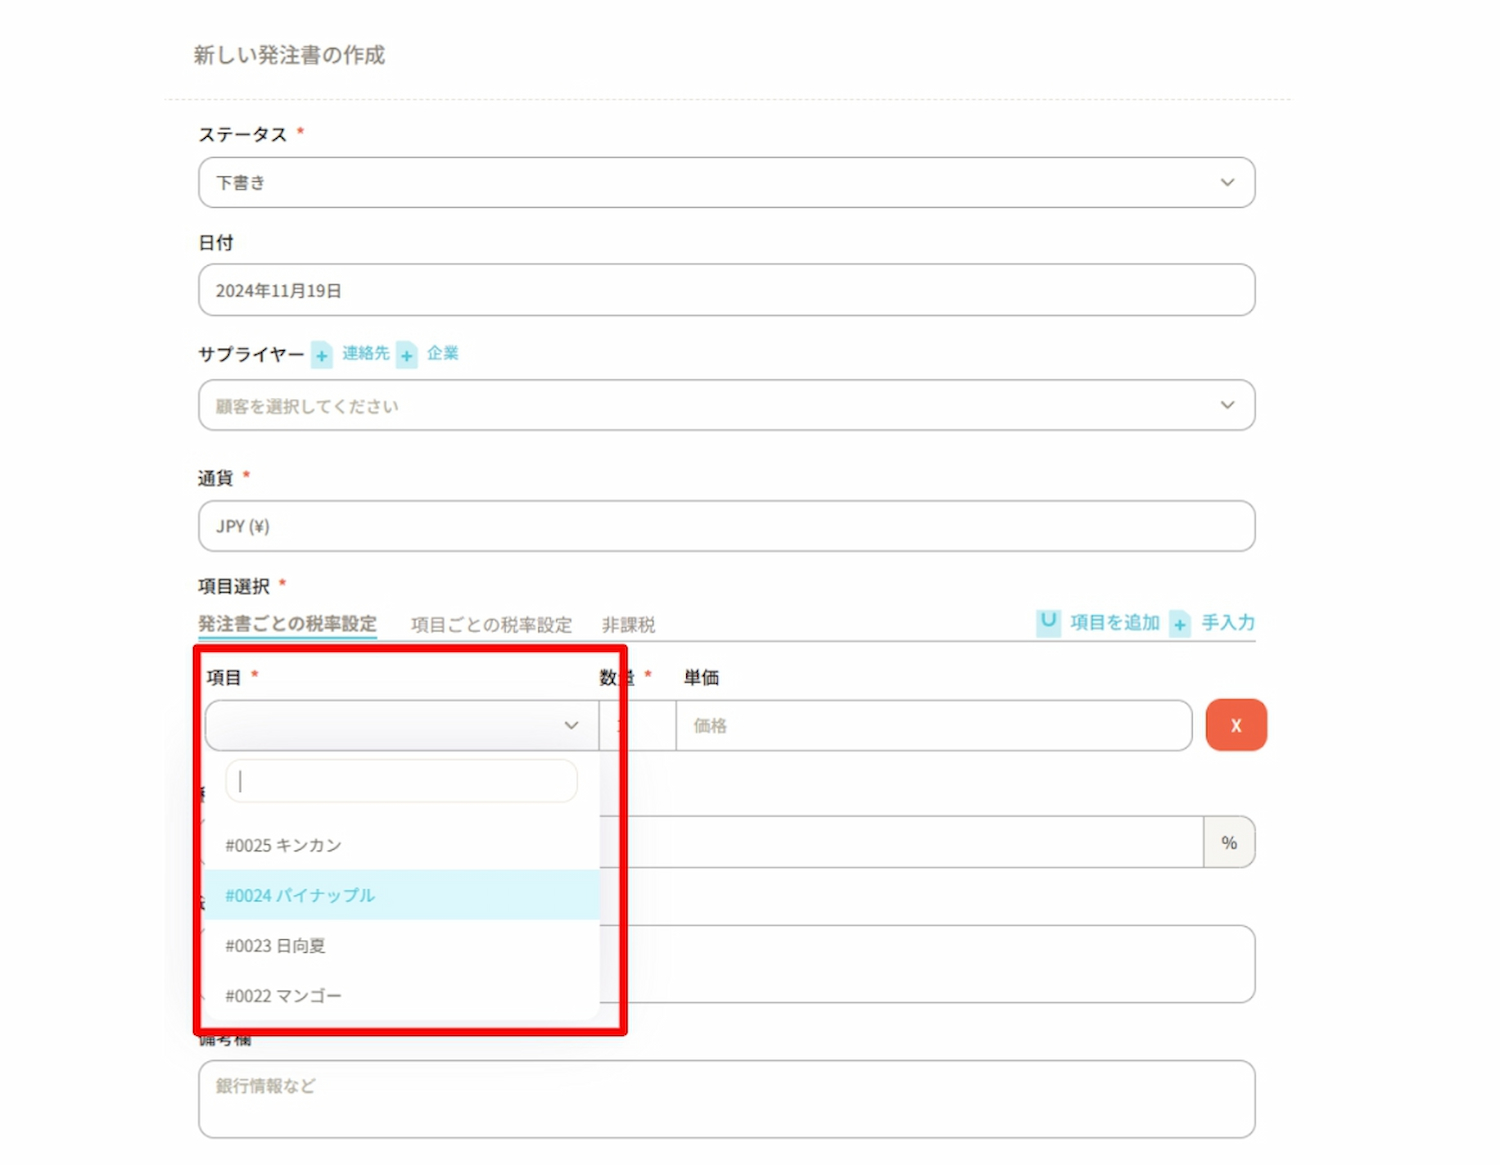Open the ステータス dropdown showing 下書き

point(726,183)
